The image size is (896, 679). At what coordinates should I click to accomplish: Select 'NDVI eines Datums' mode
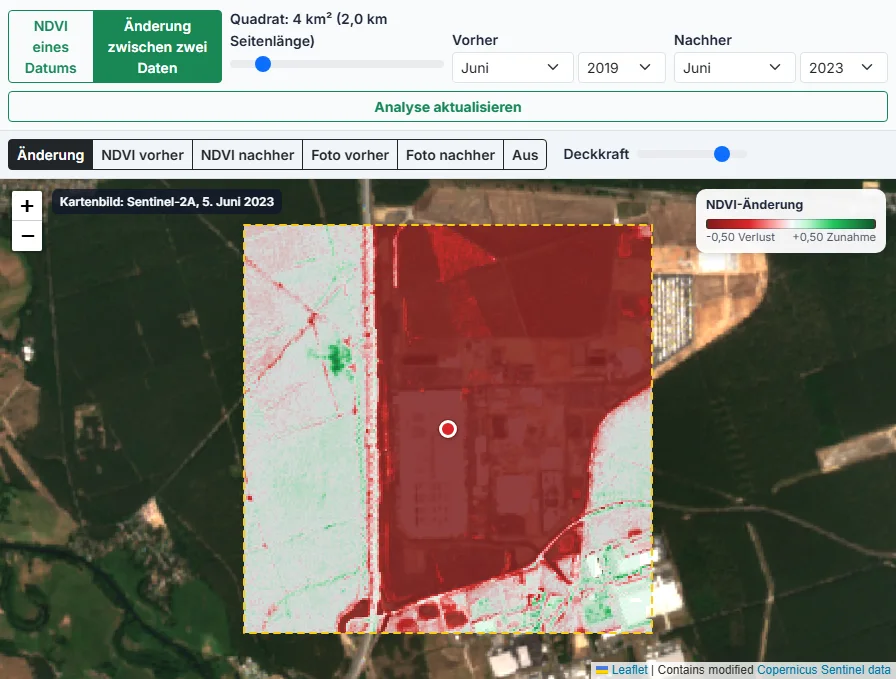point(51,47)
